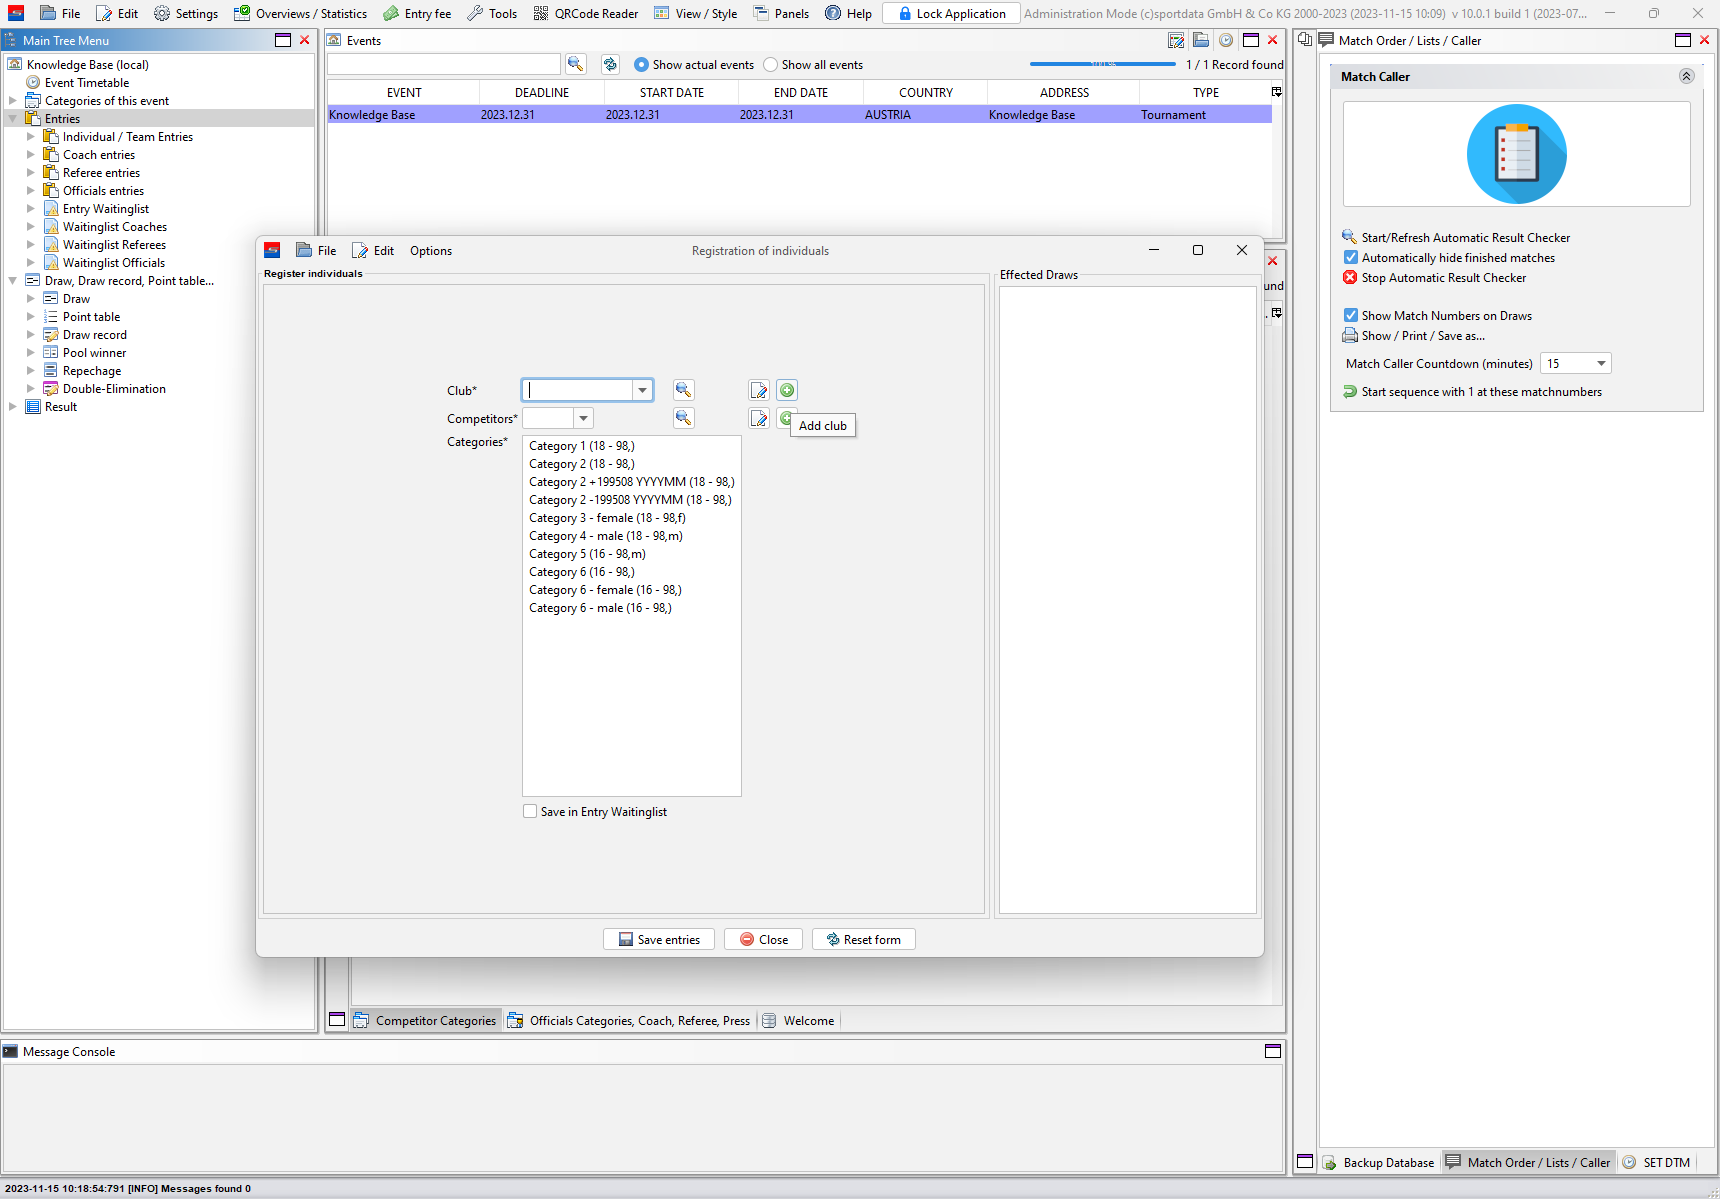Switch to SET DTM tab

coord(1656,1162)
